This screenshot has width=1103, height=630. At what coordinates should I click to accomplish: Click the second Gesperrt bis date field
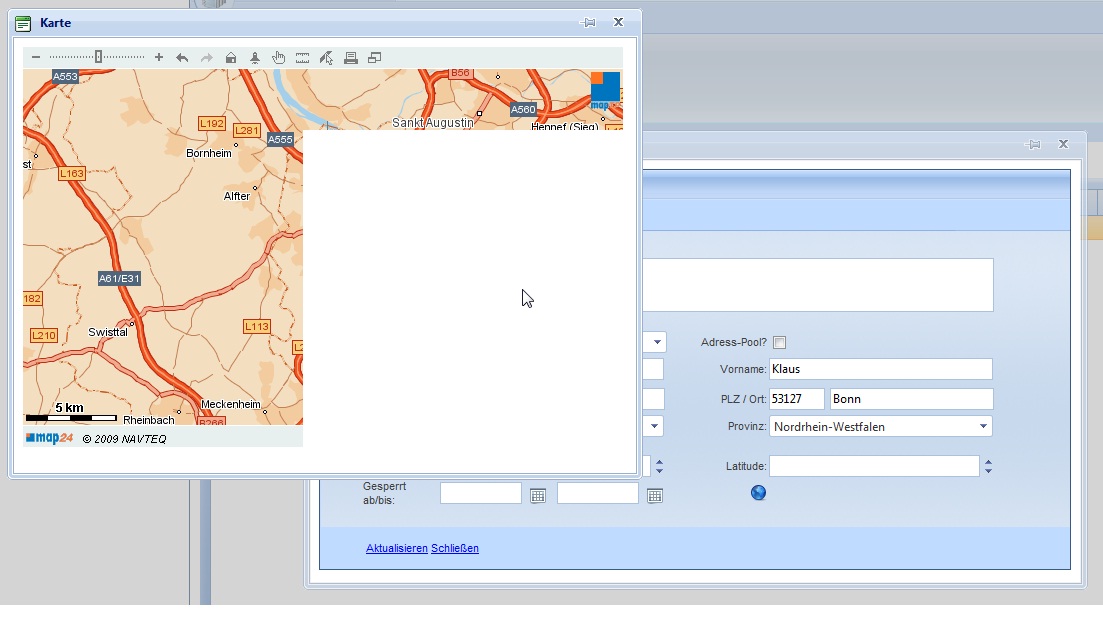597,493
